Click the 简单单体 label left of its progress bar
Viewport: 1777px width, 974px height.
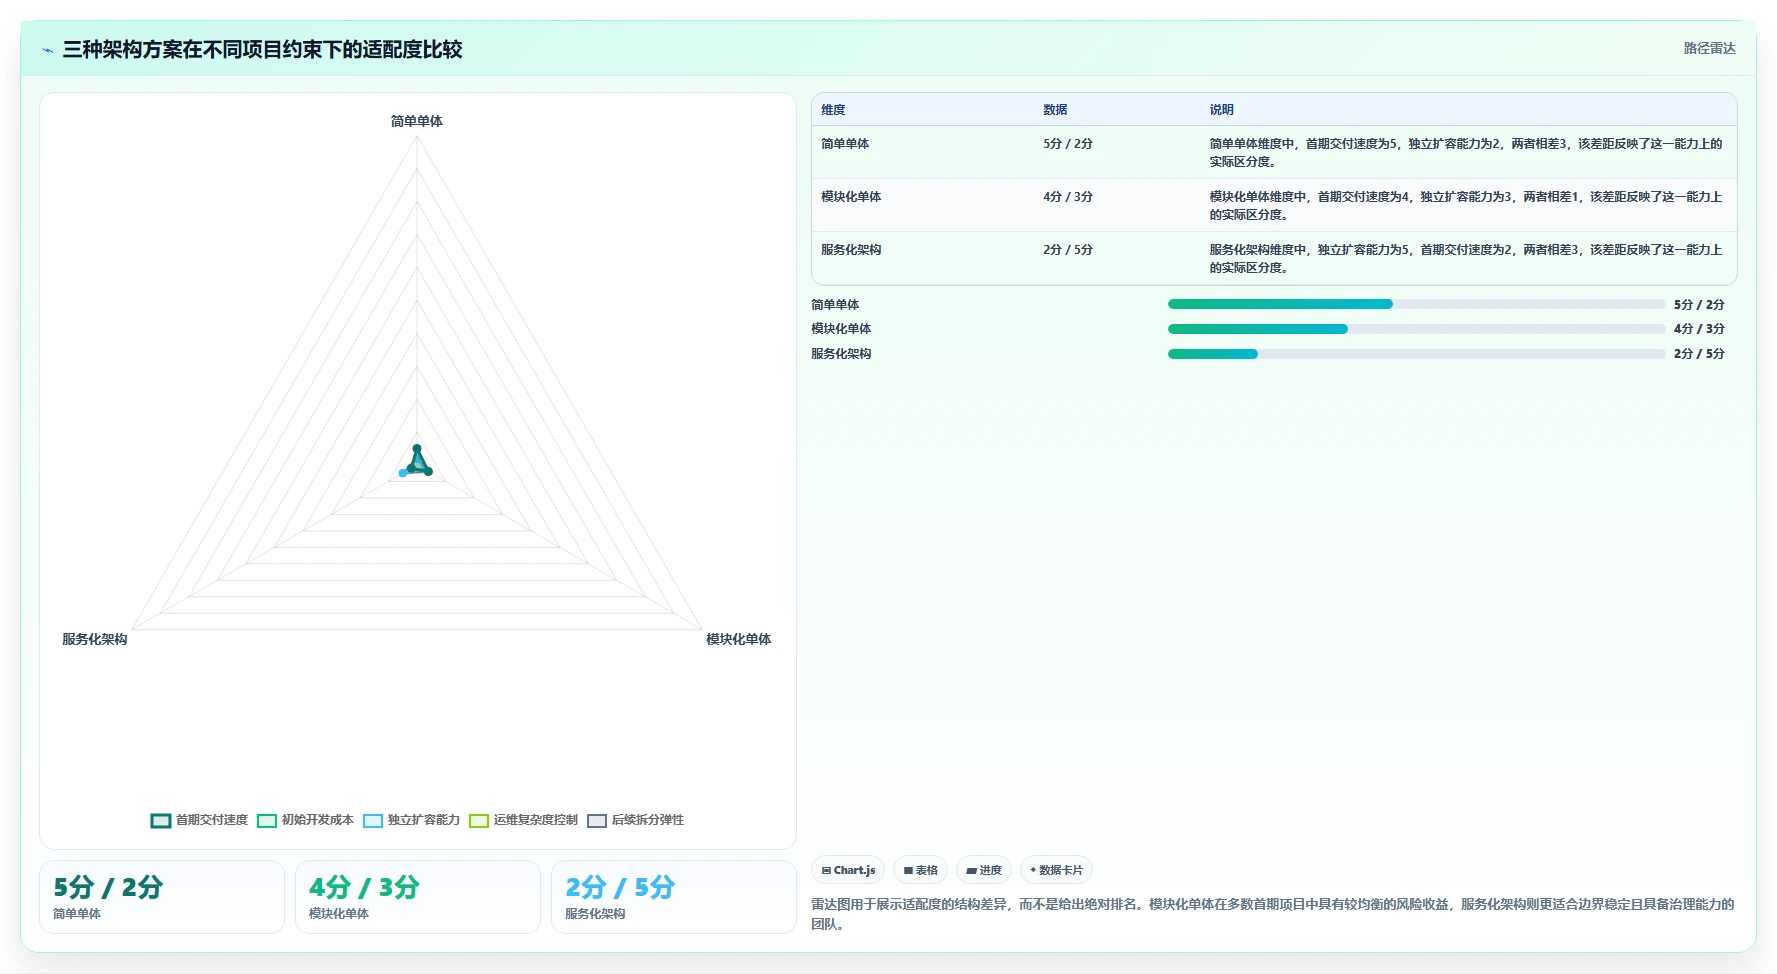[835, 305]
